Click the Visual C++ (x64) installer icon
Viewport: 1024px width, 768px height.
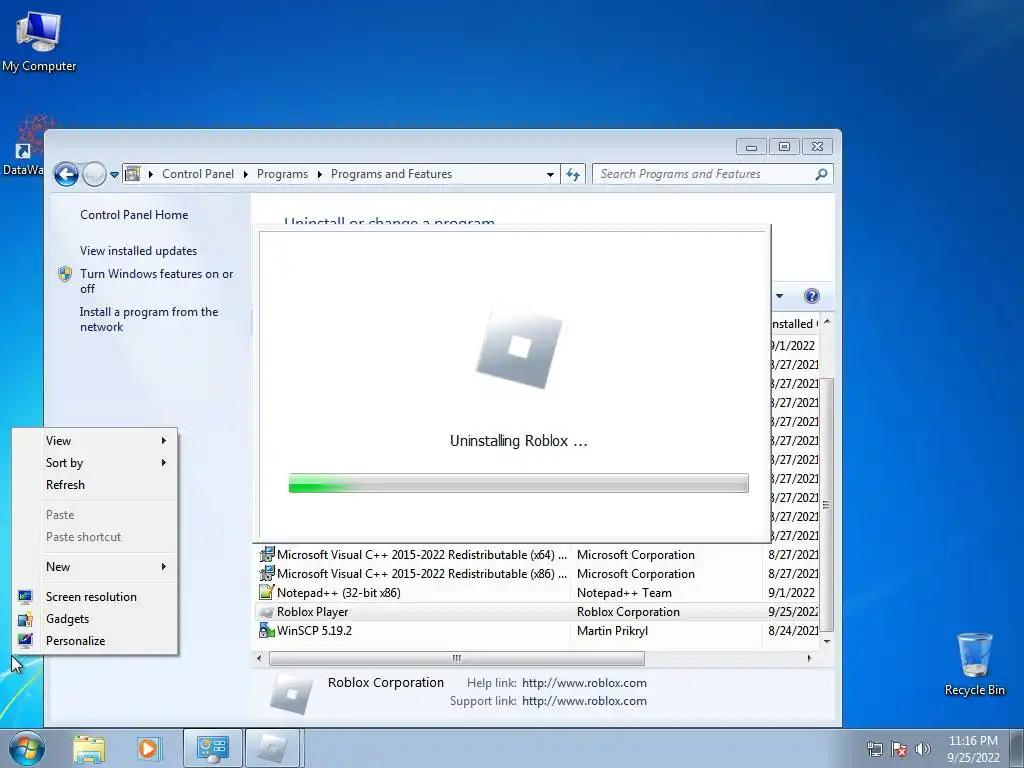coord(266,555)
